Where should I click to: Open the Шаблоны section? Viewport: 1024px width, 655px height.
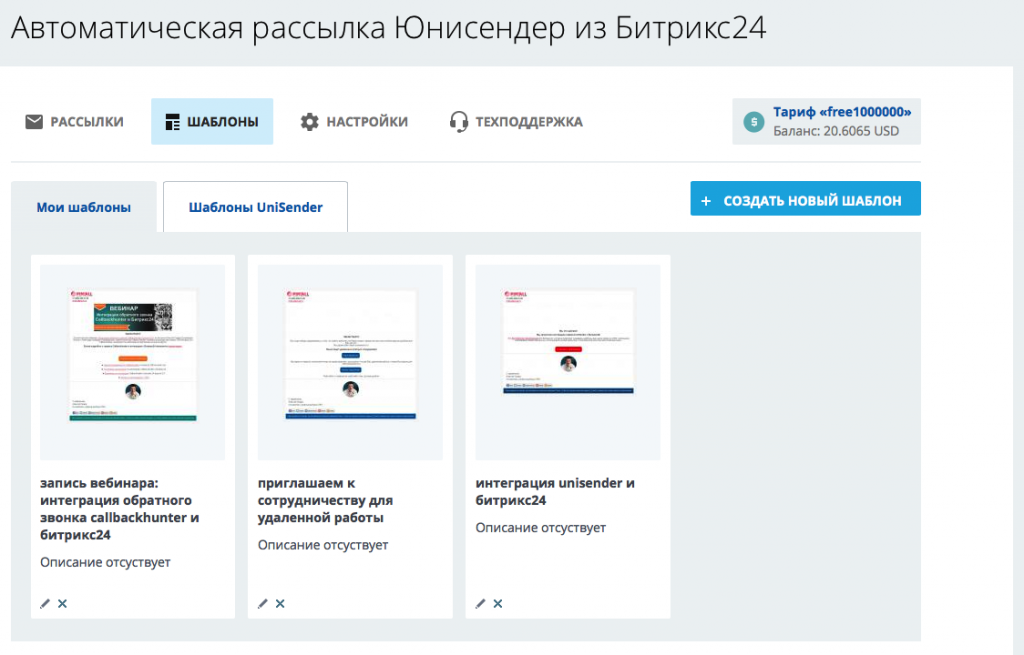pyautogui.click(x=212, y=122)
